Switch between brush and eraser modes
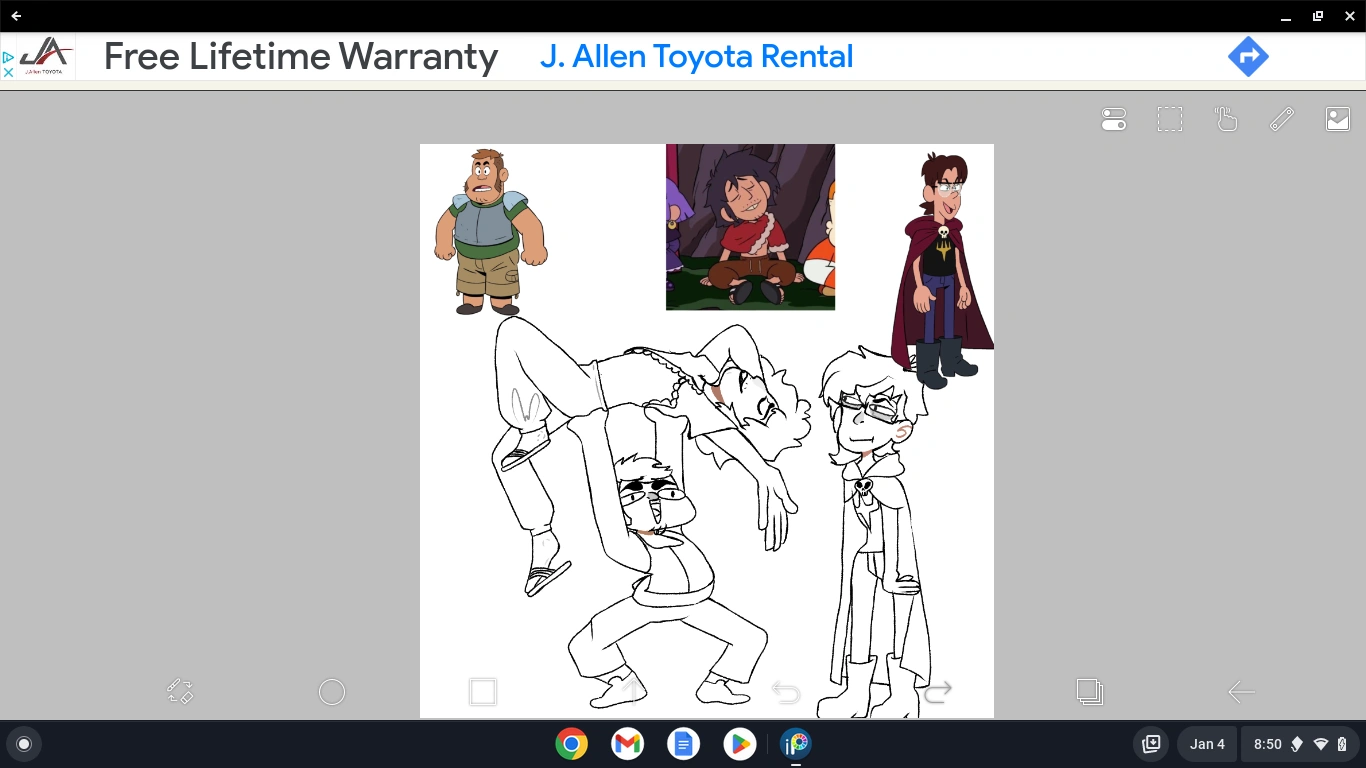Image resolution: width=1366 pixels, height=768 pixels. (180, 691)
